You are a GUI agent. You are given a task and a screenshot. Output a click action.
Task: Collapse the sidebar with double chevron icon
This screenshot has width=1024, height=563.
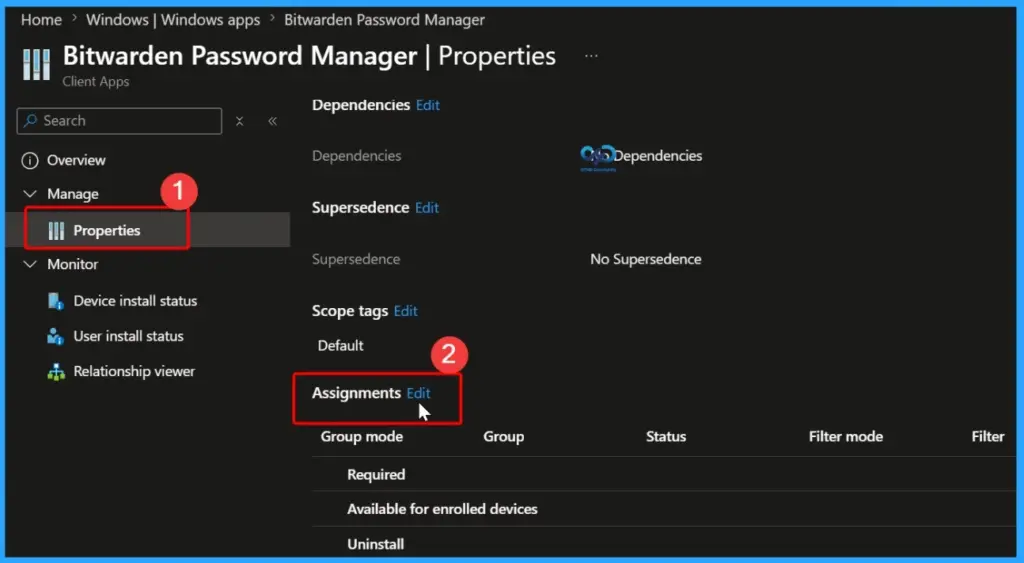272,121
